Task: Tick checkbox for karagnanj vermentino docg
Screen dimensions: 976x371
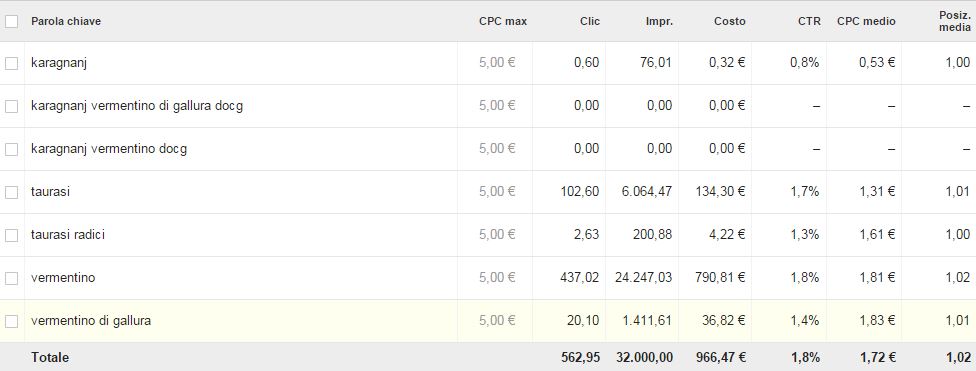Action: (11, 149)
